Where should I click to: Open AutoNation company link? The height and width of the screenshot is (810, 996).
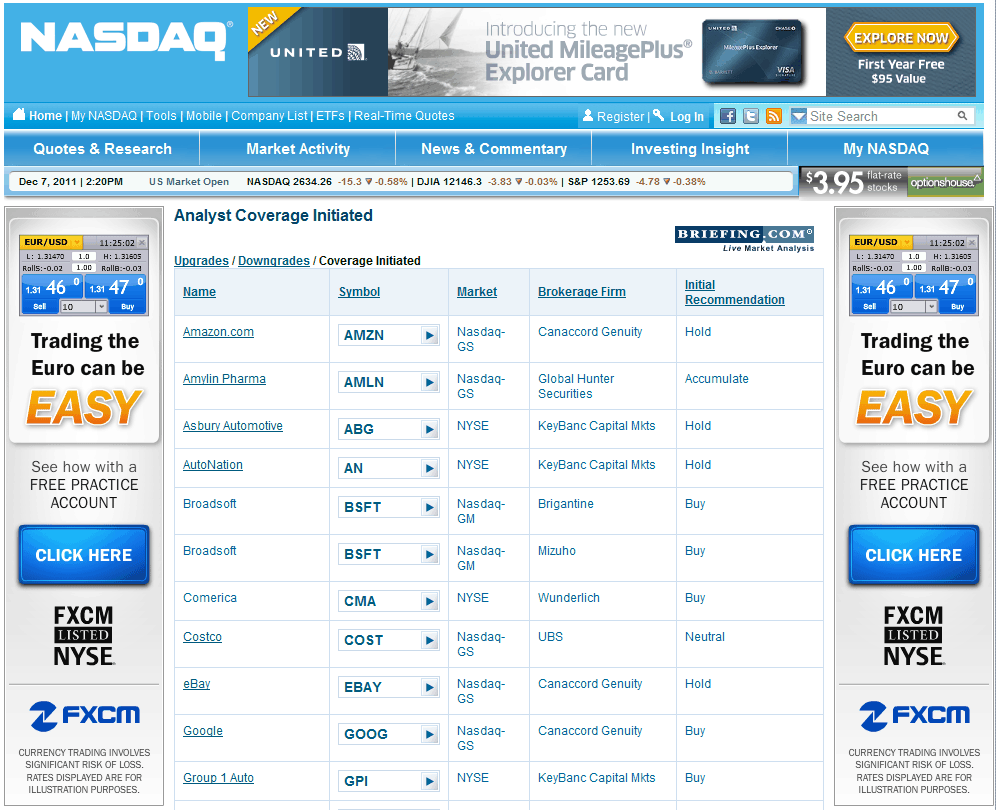tap(213, 464)
